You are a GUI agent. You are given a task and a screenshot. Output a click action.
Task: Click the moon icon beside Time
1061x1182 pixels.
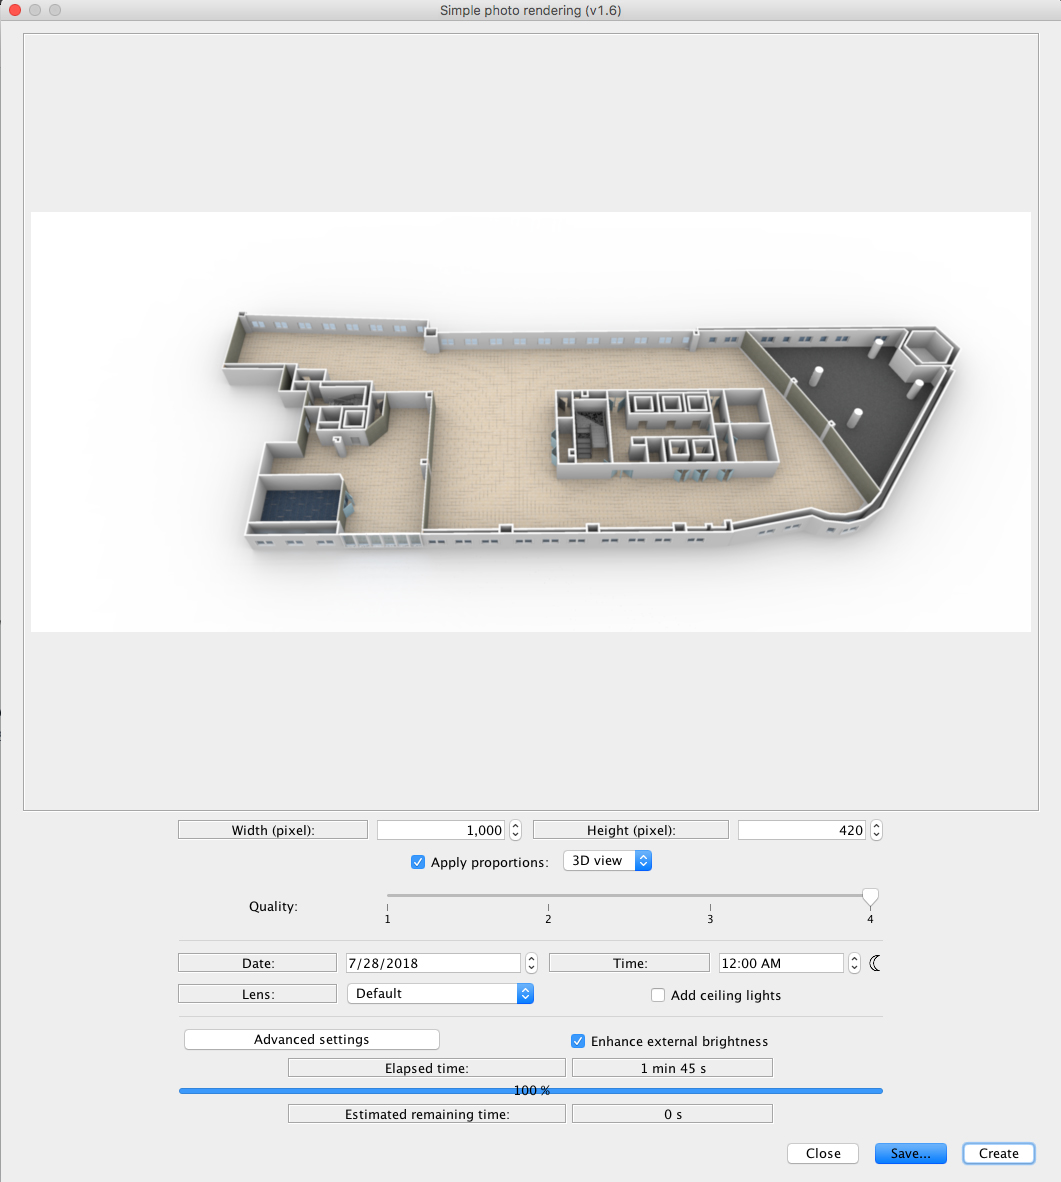(x=875, y=963)
